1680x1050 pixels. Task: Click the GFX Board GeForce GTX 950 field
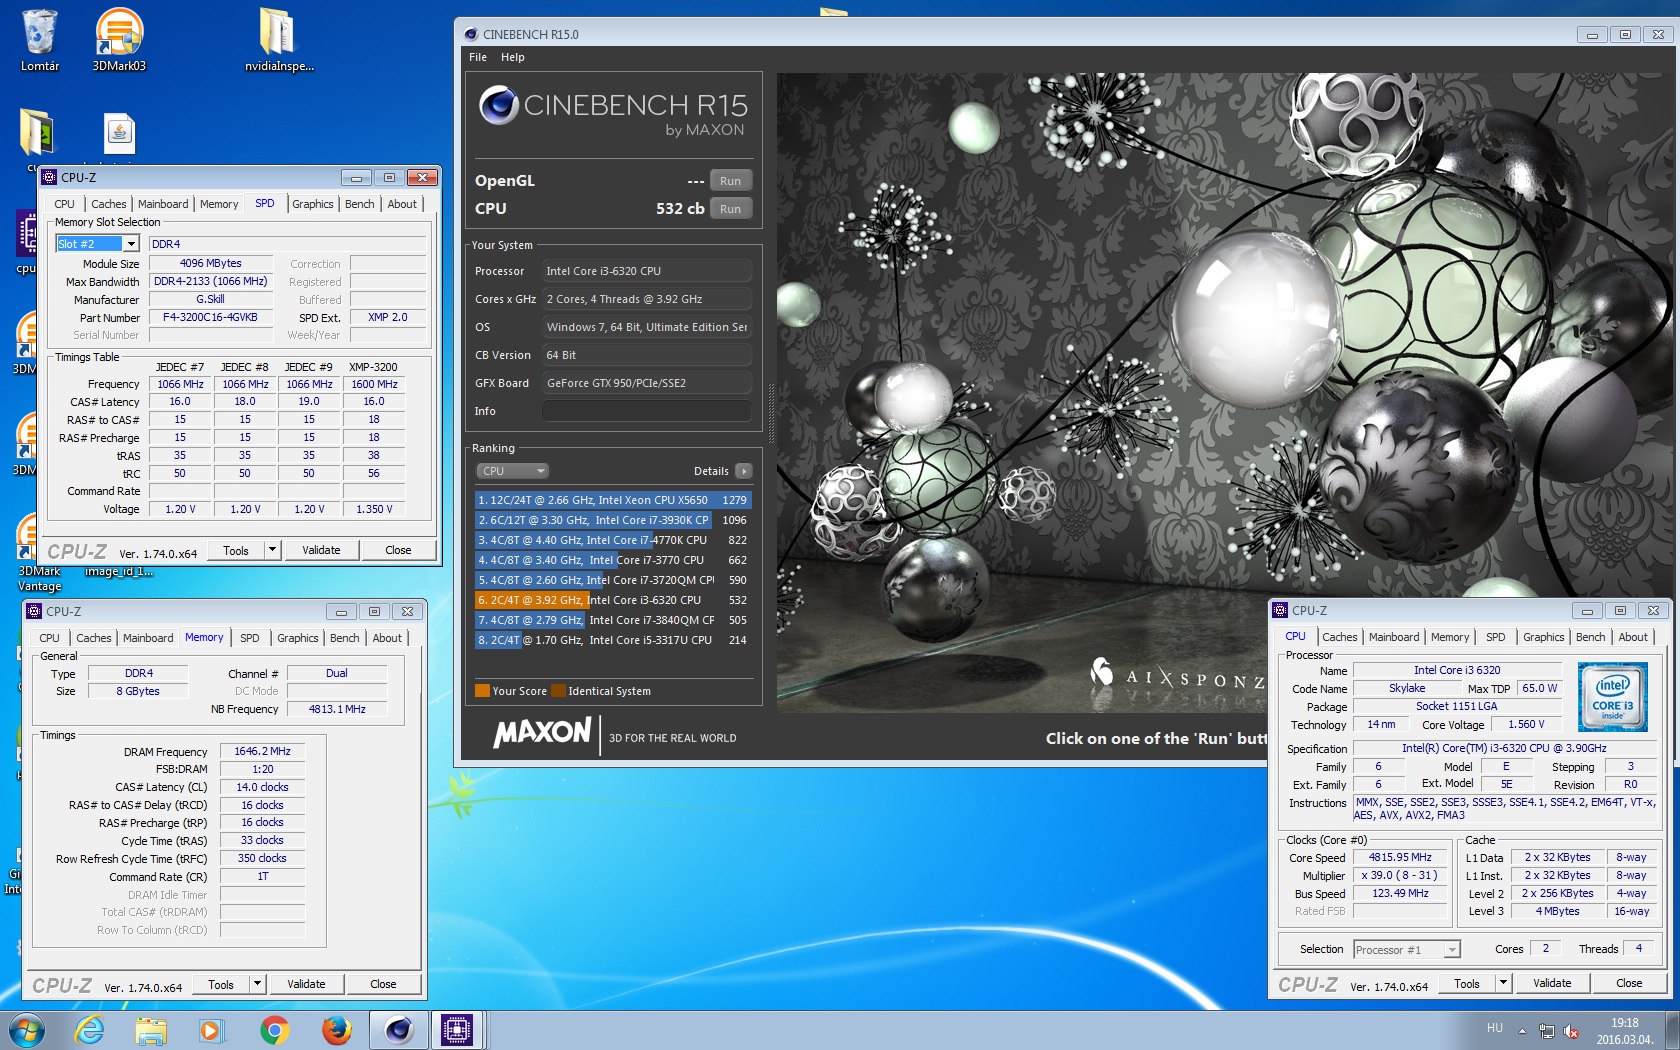[647, 383]
